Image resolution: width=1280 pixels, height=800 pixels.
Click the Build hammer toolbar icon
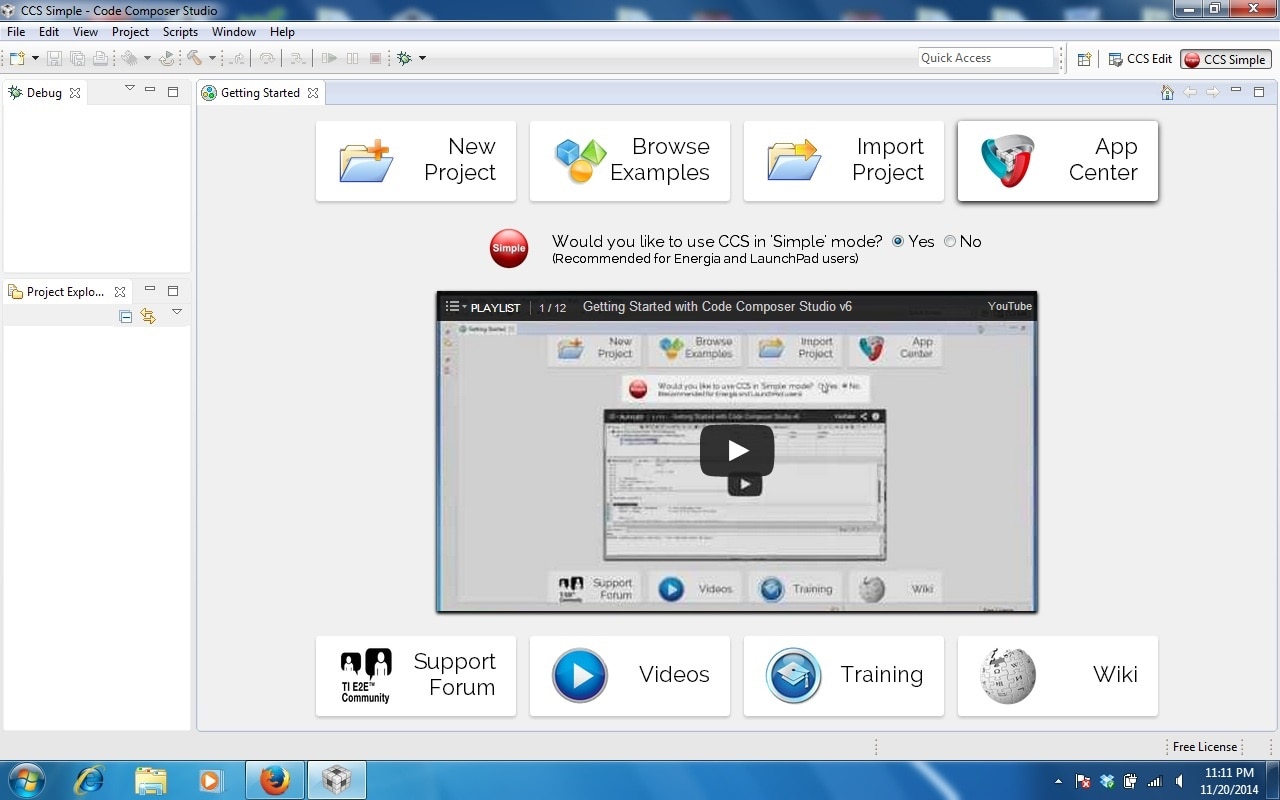click(194, 58)
